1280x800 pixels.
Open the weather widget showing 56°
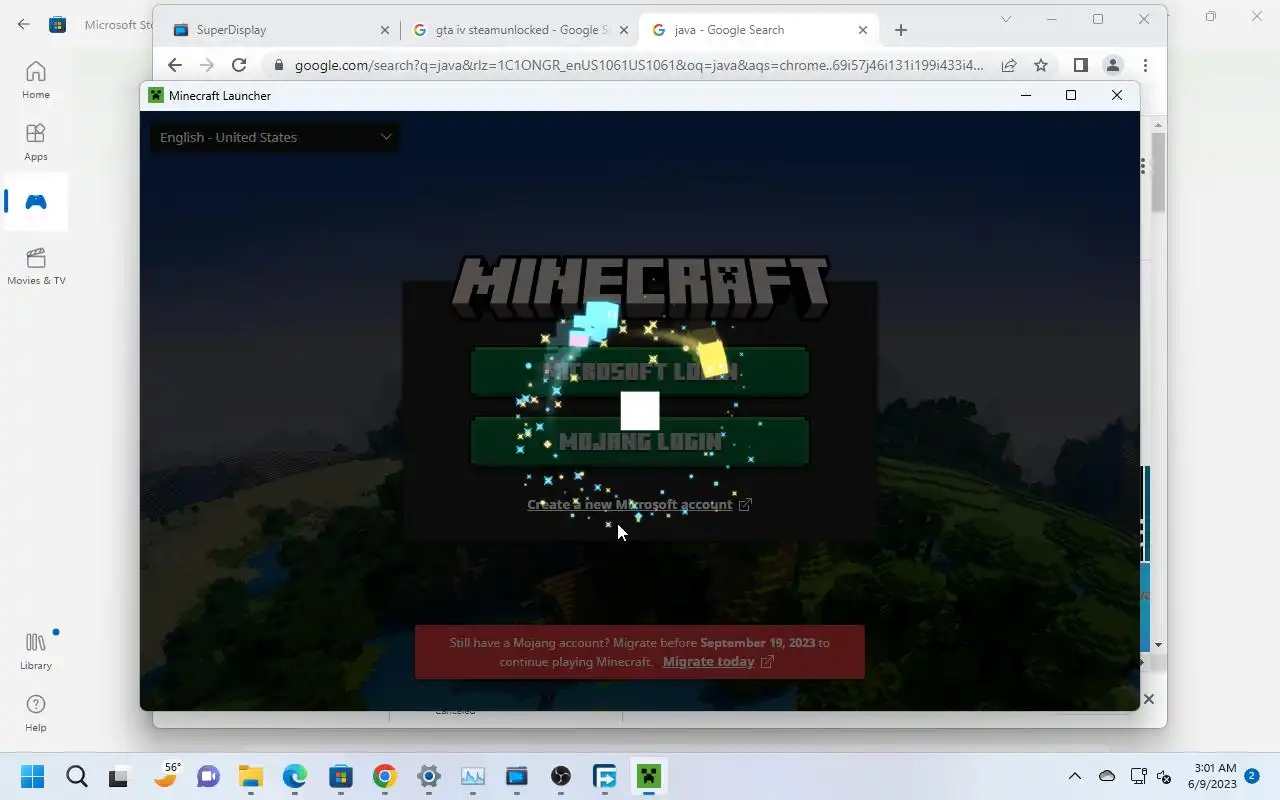167,775
